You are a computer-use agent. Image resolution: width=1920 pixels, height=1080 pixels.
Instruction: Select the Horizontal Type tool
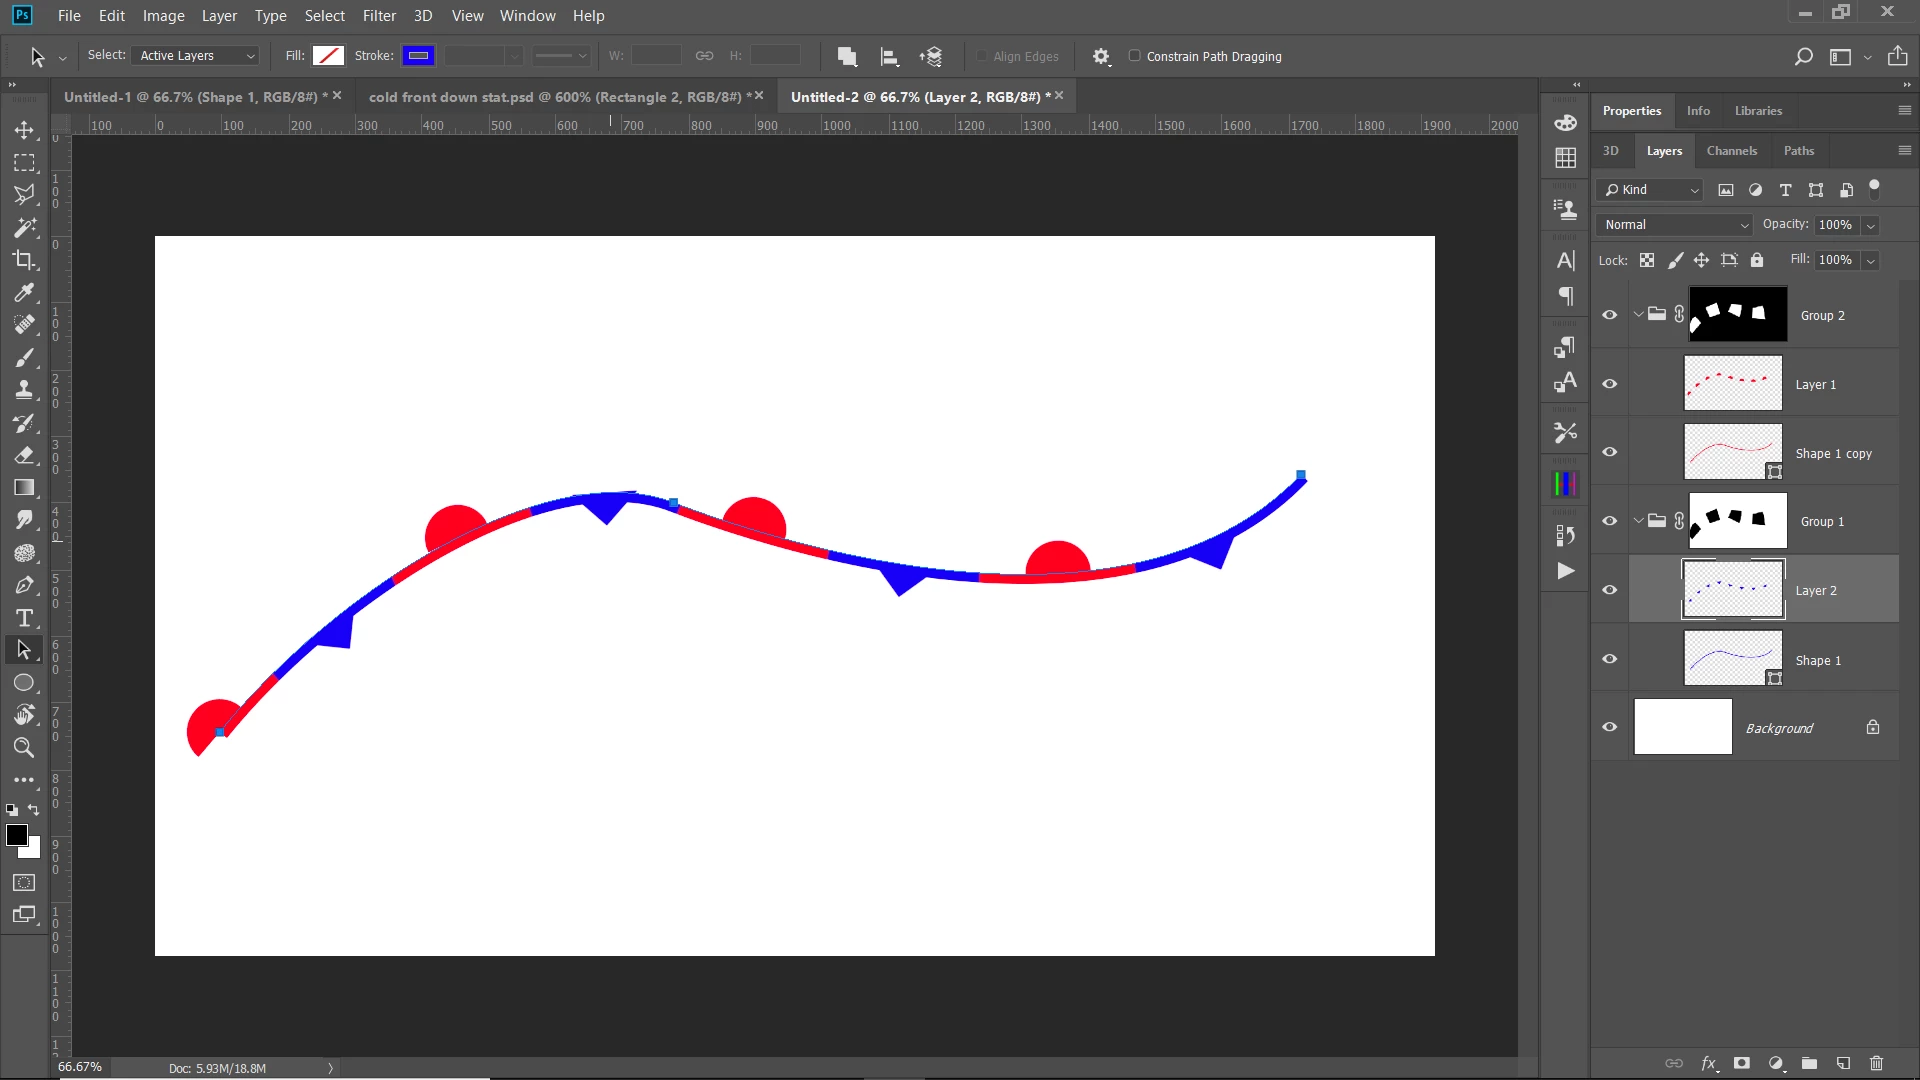tap(24, 618)
